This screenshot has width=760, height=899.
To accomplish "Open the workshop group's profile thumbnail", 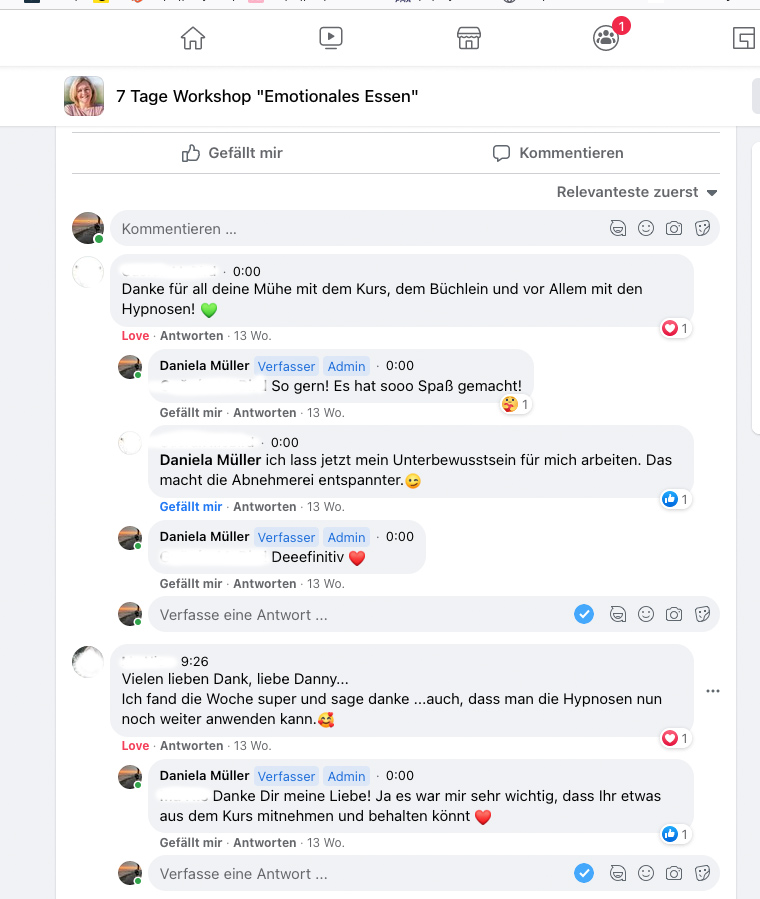I will [84, 96].
